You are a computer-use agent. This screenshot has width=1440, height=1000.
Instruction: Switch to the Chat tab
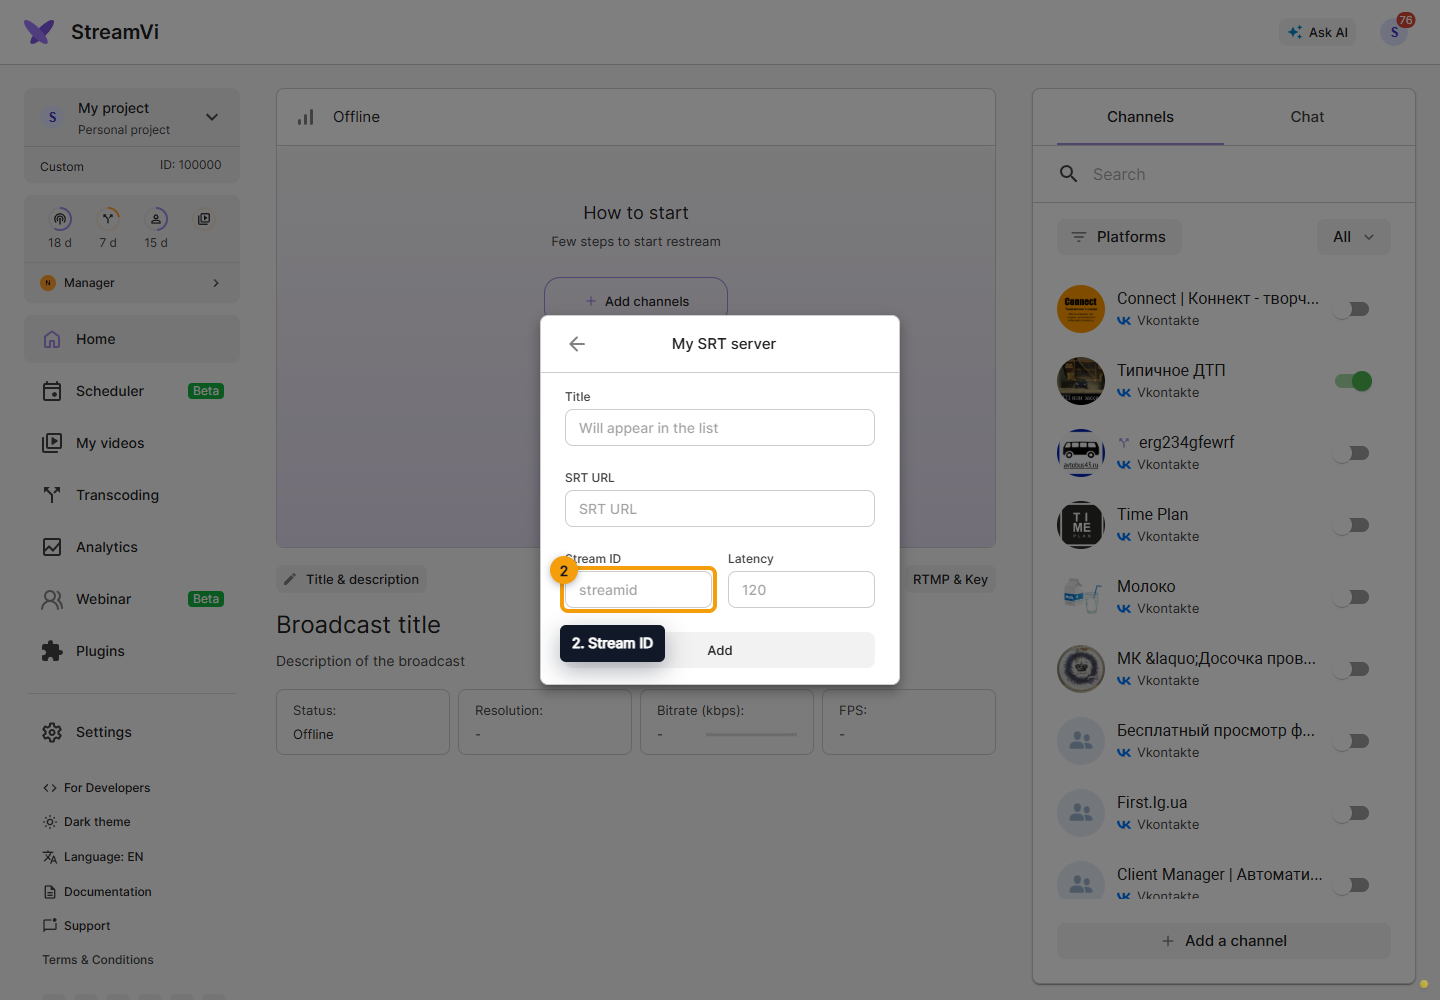[x=1307, y=117]
